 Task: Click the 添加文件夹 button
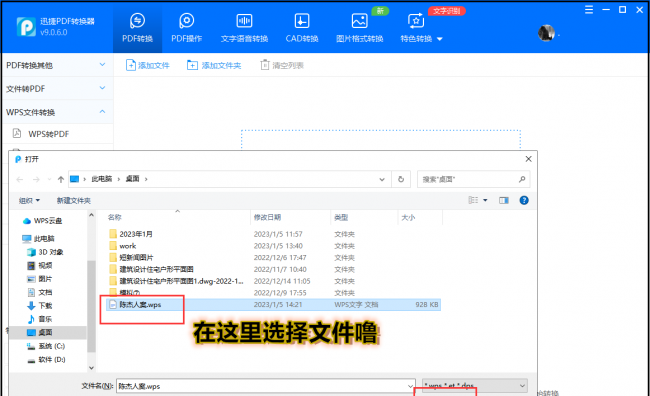click(214, 65)
